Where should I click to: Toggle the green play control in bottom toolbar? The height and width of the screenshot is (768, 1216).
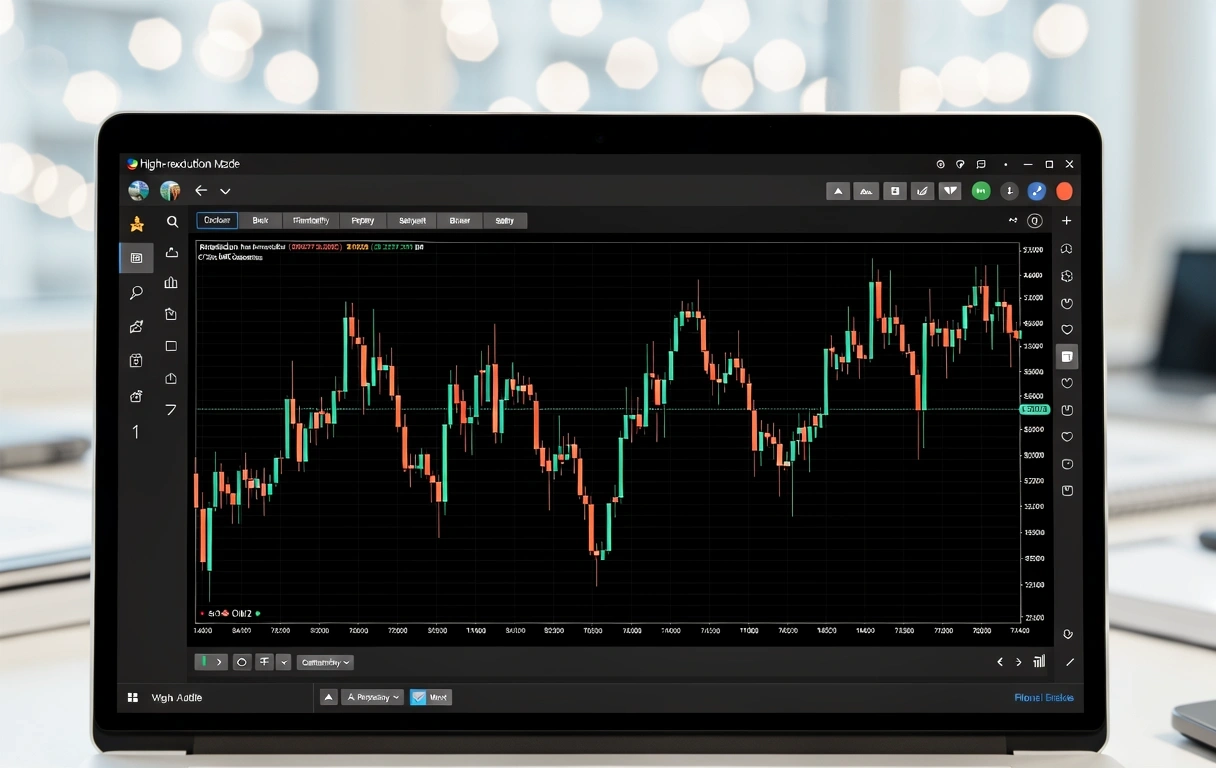pyautogui.click(x=204, y=662)
